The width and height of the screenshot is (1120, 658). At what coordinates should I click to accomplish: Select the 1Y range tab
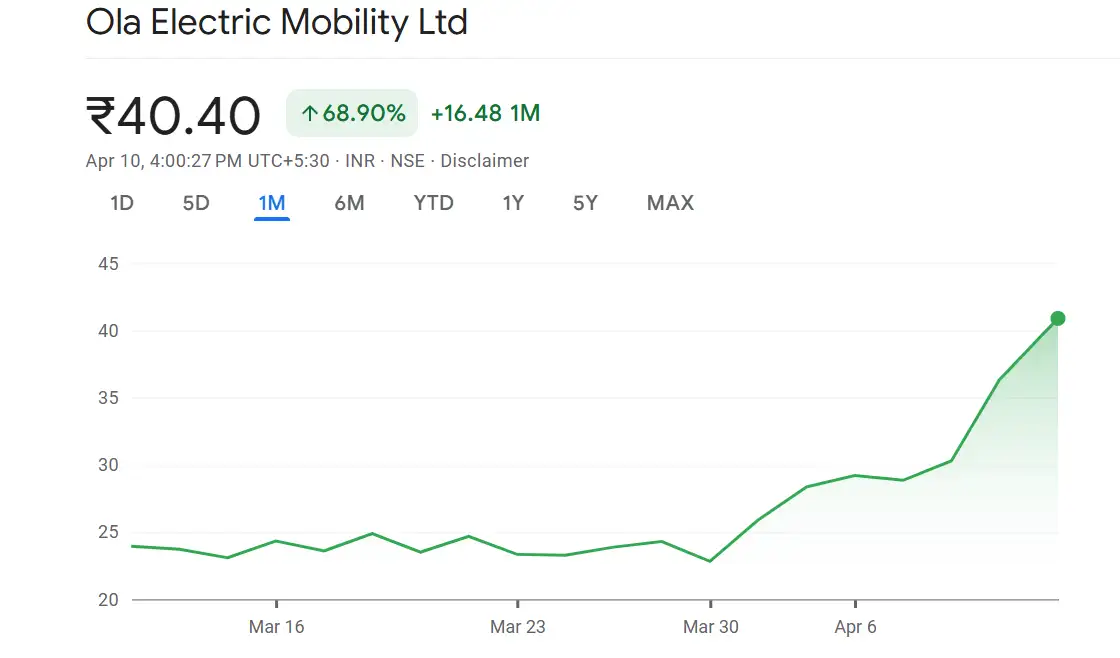coord(513,203)
